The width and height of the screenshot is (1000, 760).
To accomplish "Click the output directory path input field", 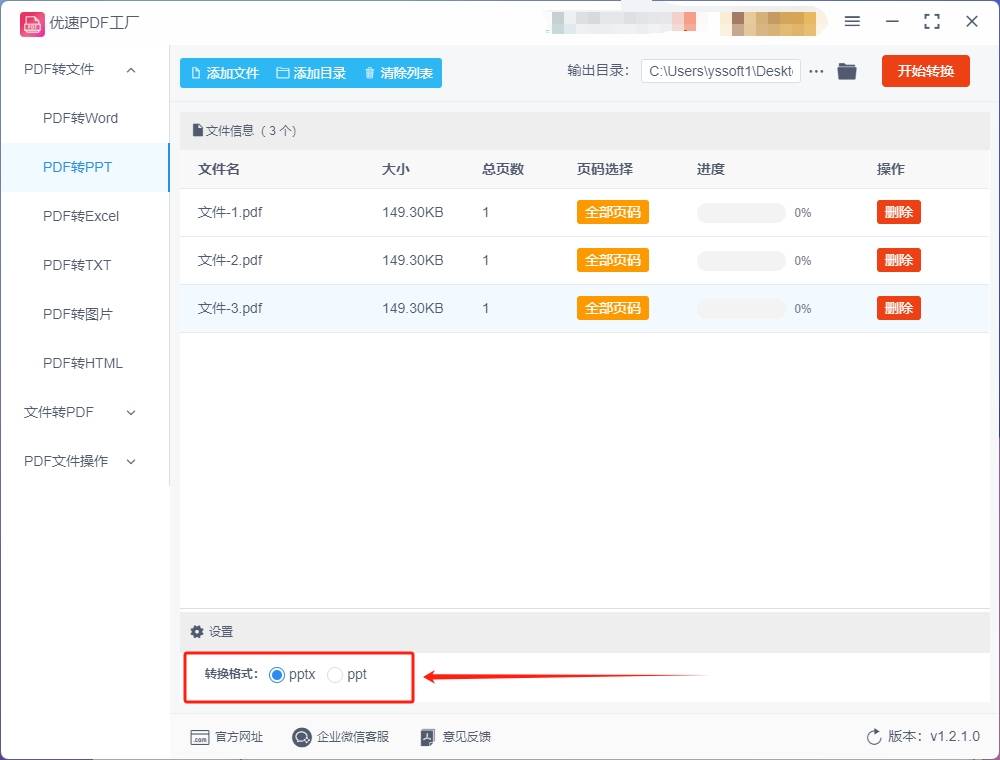I will tap(720, 71).
